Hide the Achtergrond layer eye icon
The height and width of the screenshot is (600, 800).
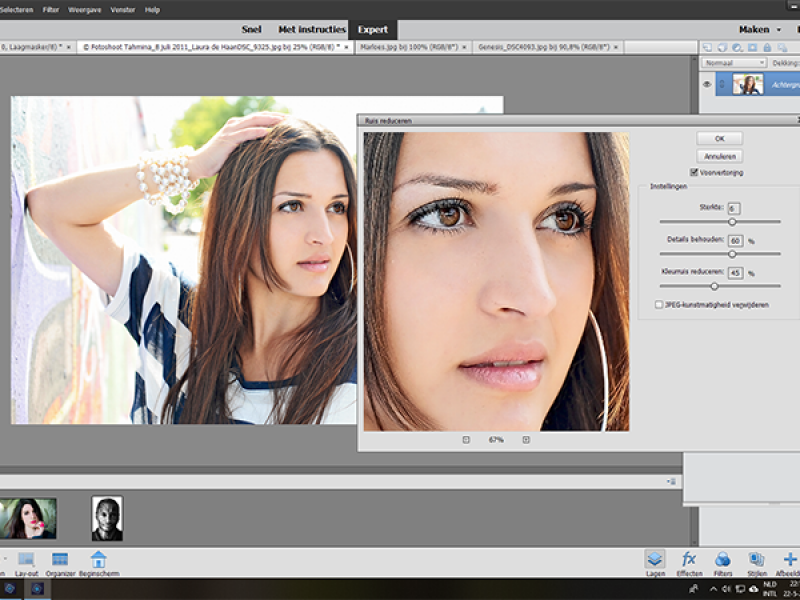[707, 85]
